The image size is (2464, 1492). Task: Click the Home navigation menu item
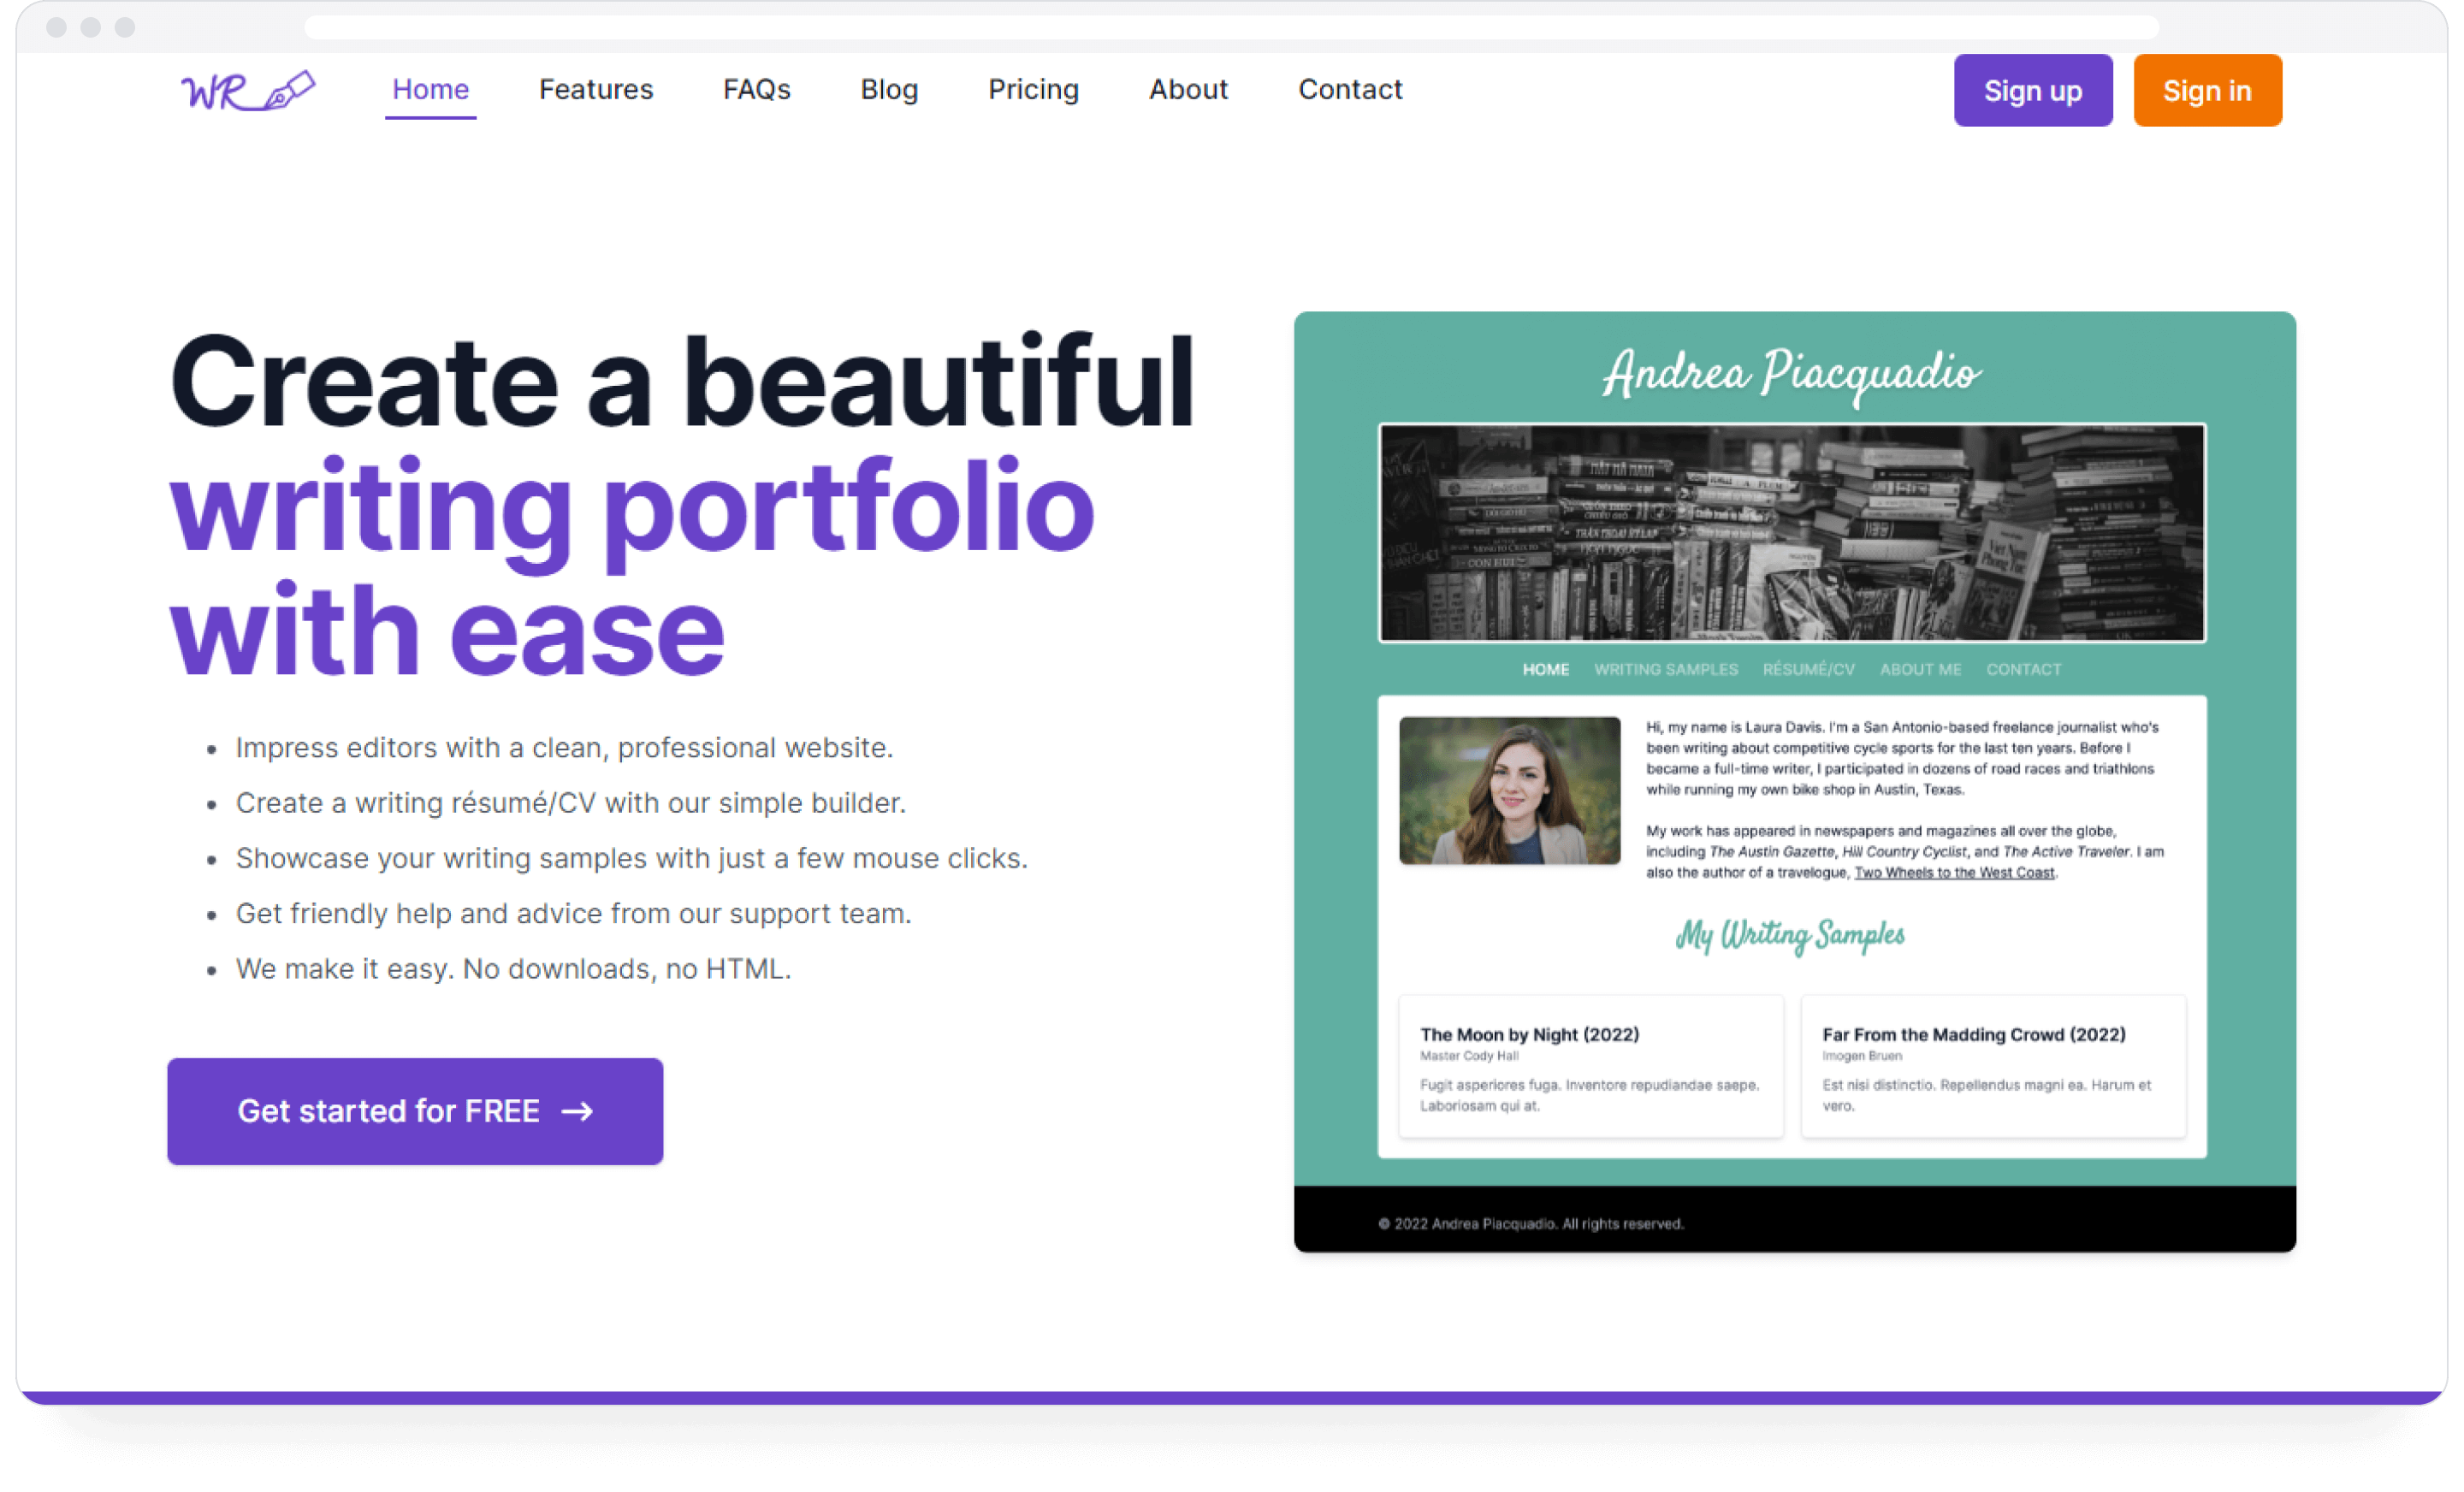click(428, 90)
